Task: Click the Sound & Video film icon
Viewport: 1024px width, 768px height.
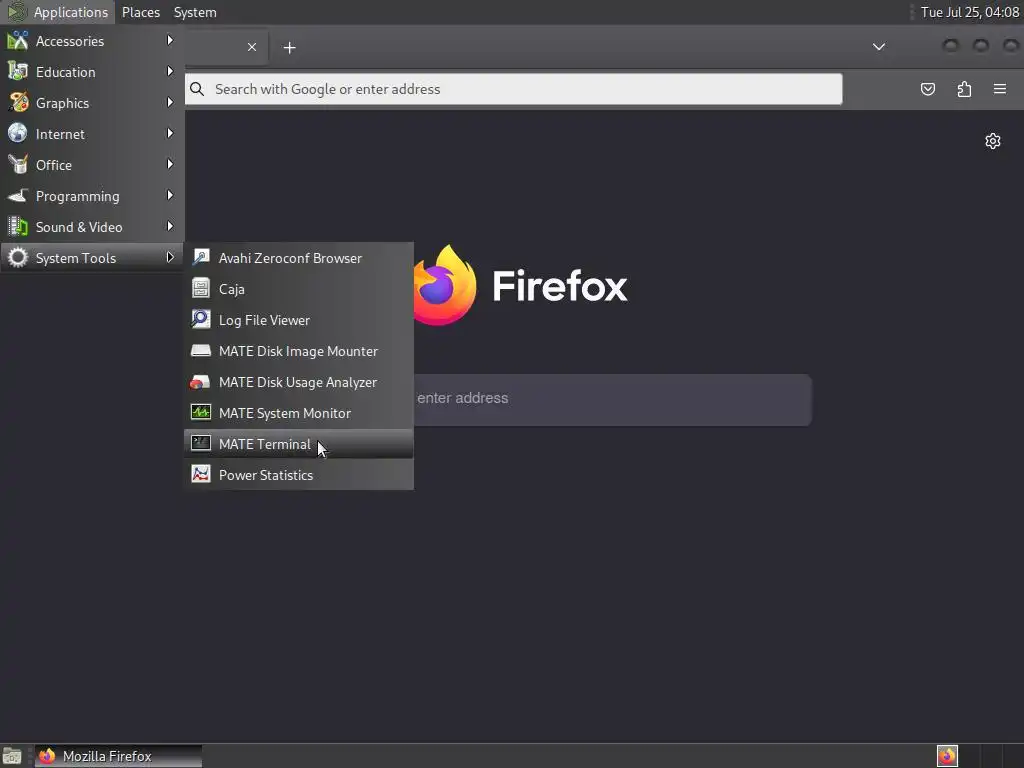Action: coord(18,227)
